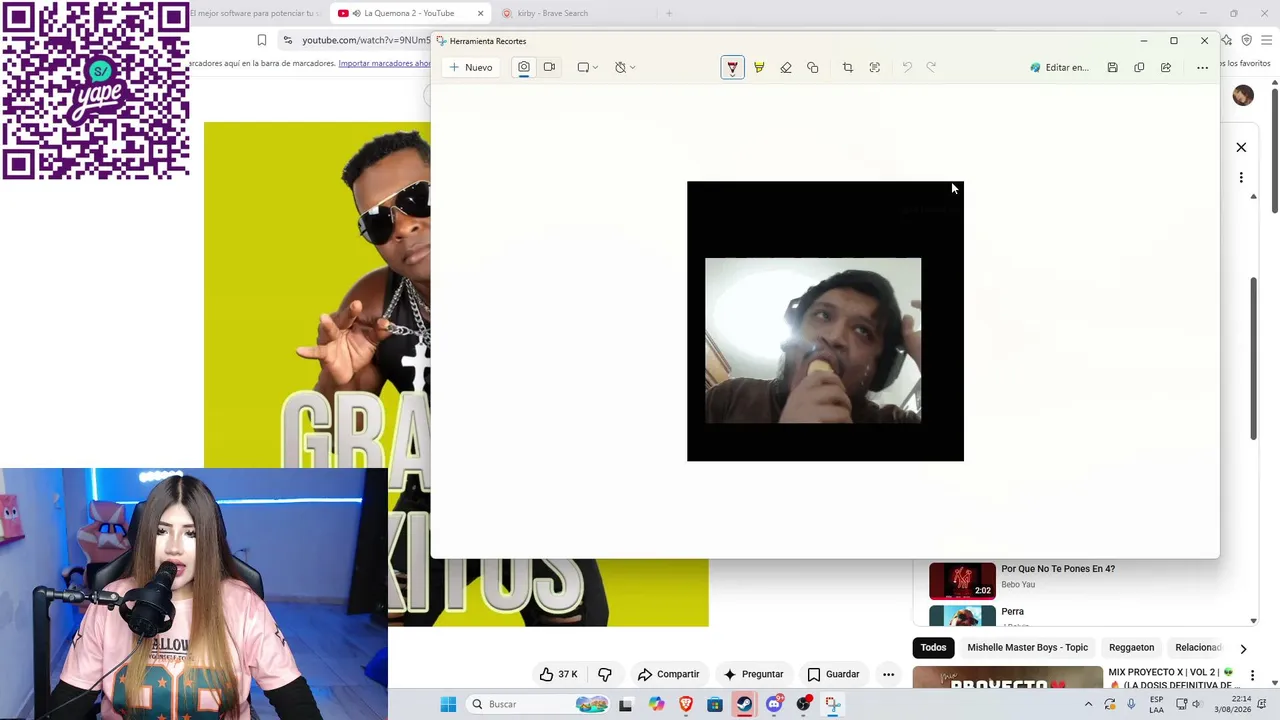Open Microsoft Store from the taskbar
The height and width of the screenshot is (720, 1280).
tap(715, 704)
